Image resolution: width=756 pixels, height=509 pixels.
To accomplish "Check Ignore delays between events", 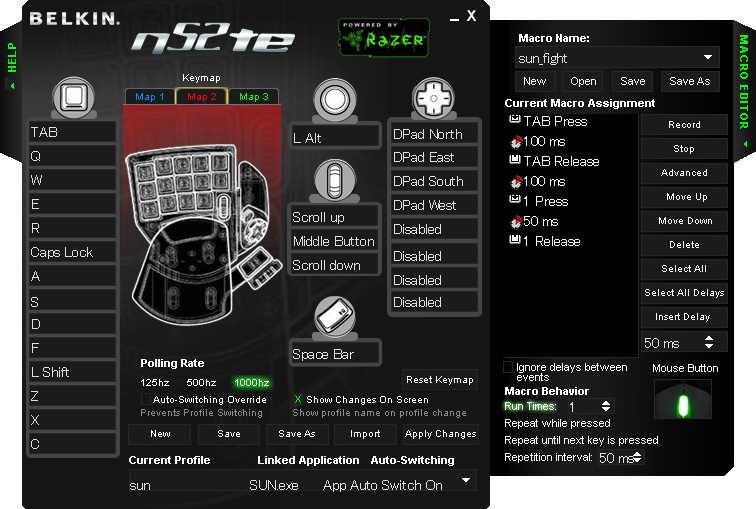I will [x=508, y=367].
